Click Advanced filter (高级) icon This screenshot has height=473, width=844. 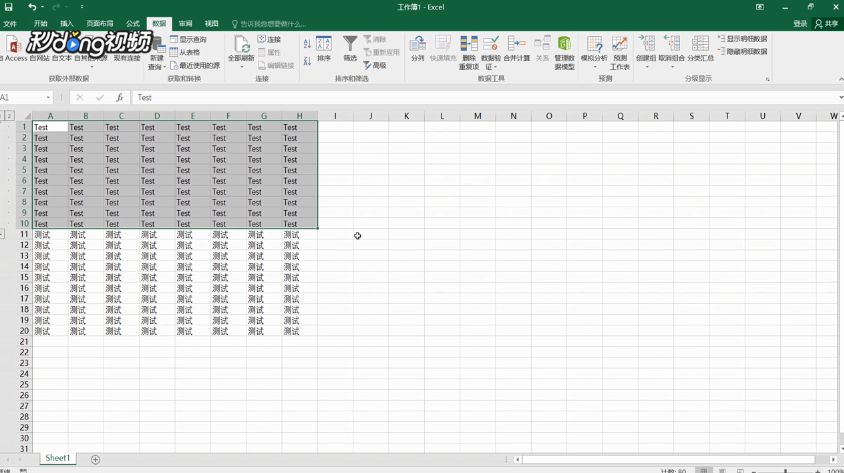click(367, 66)
